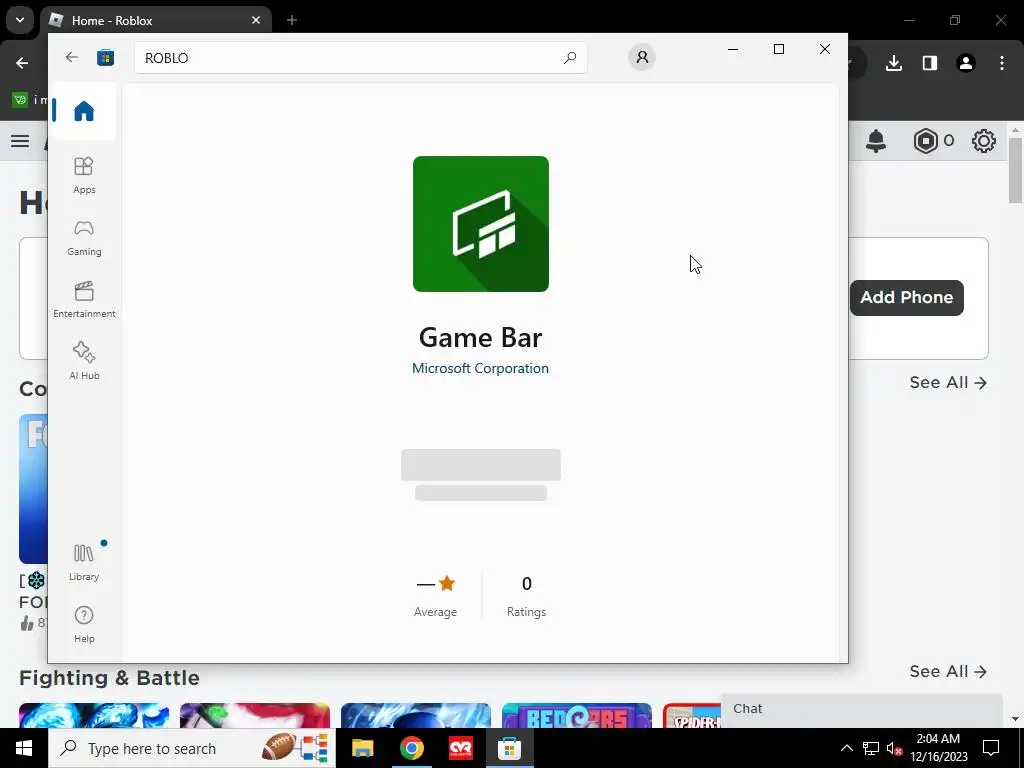This screenshot has height=768, width=1024.
Task: Open the Apps section in Store sidebar
Action: tap(84, 175)
